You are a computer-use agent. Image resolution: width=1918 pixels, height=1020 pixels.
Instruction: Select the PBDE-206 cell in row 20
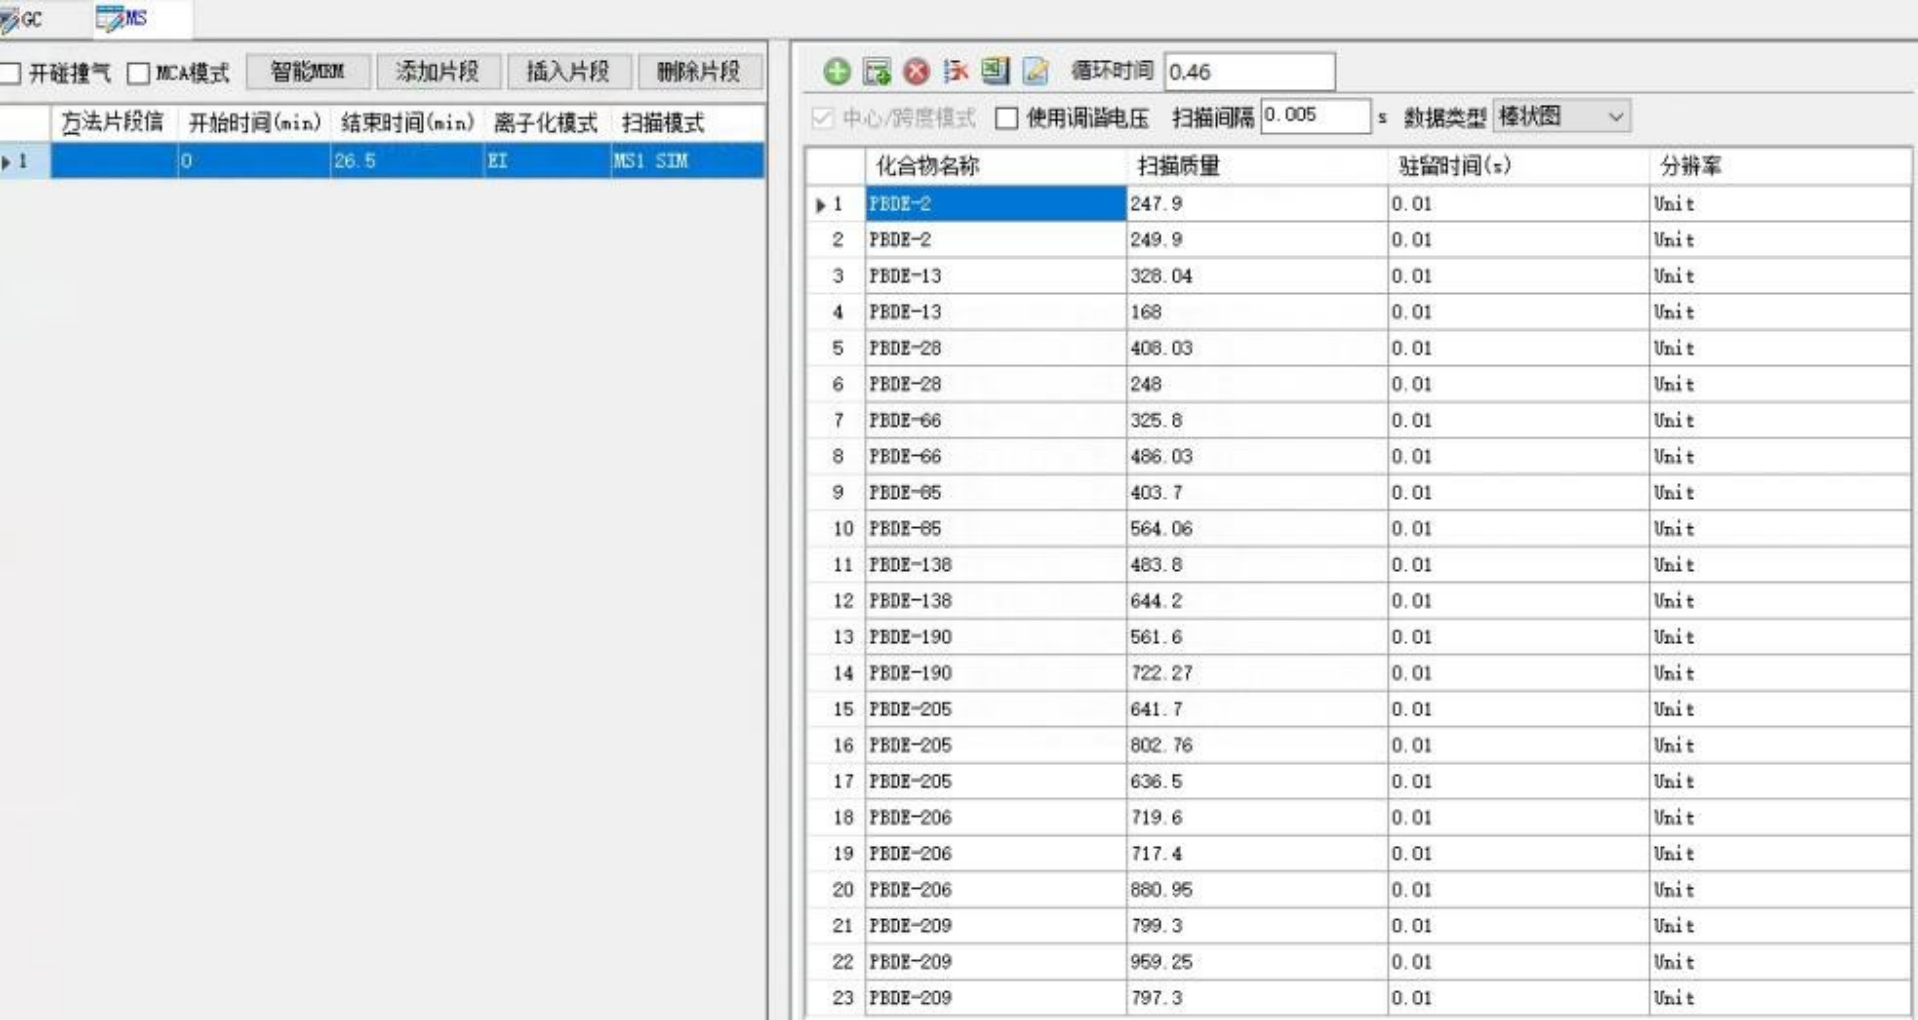click(x=995, y=890)
